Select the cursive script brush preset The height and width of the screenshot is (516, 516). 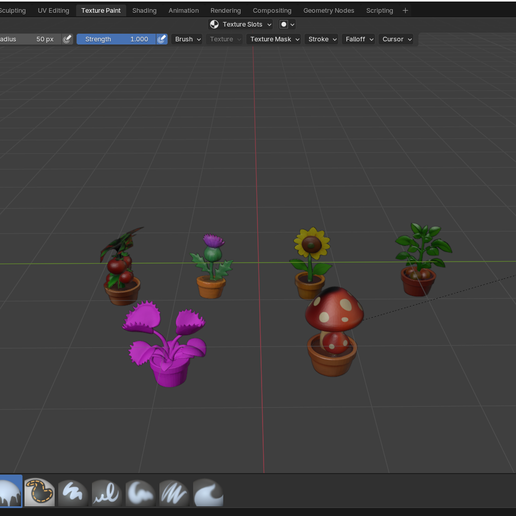106,492
